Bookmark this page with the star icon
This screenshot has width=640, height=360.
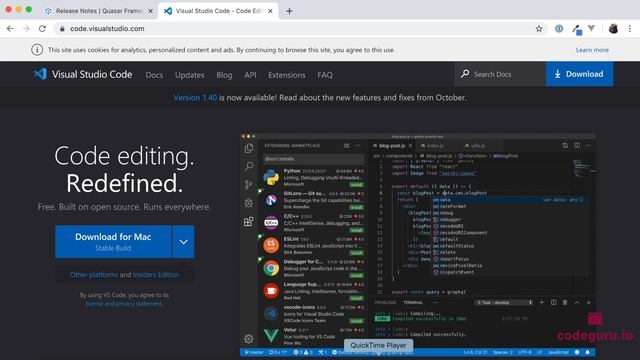[539, 29]
